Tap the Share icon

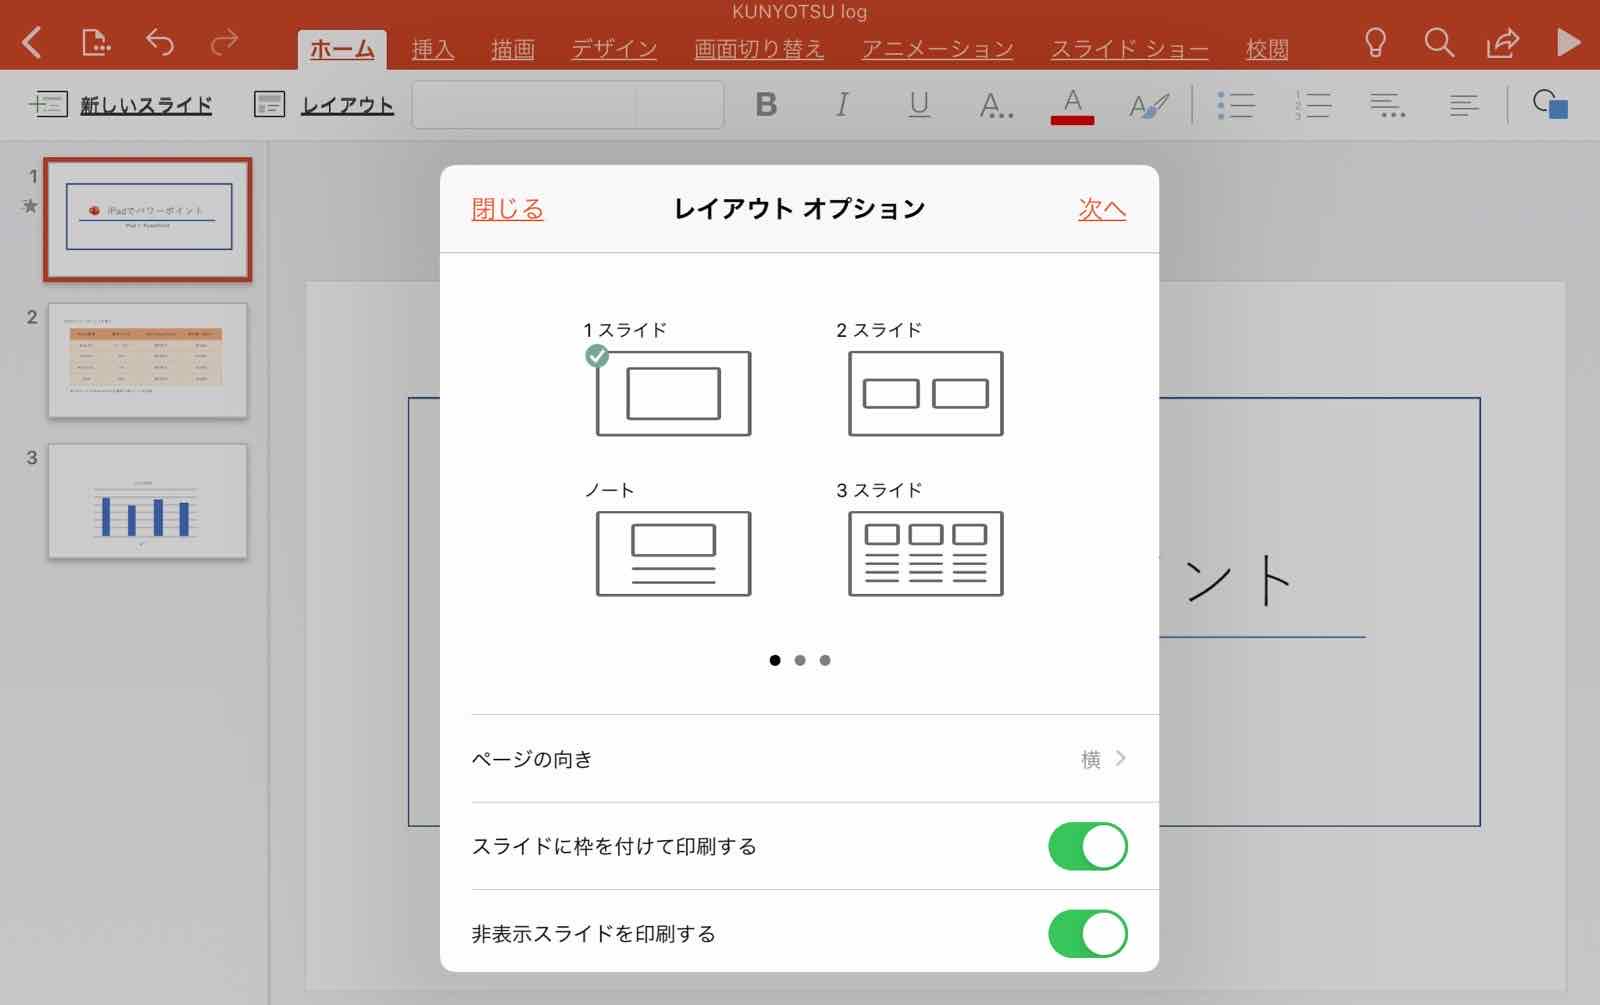1503,42
